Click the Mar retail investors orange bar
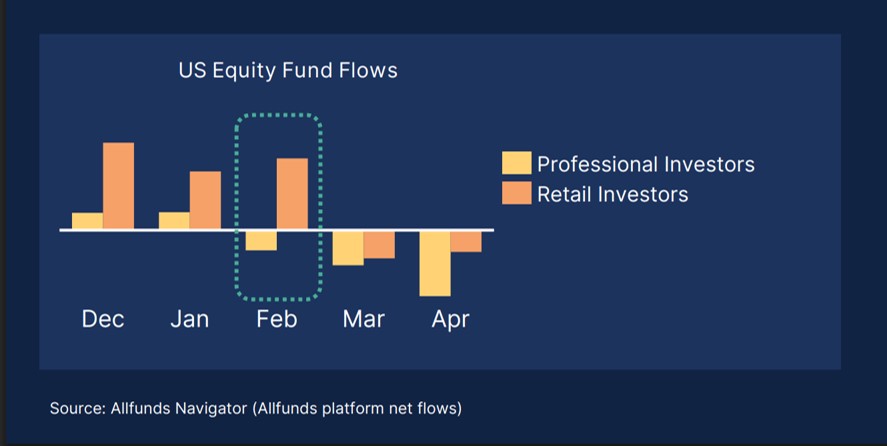Viewport: 887px width, 446px height. coord(379,245)
